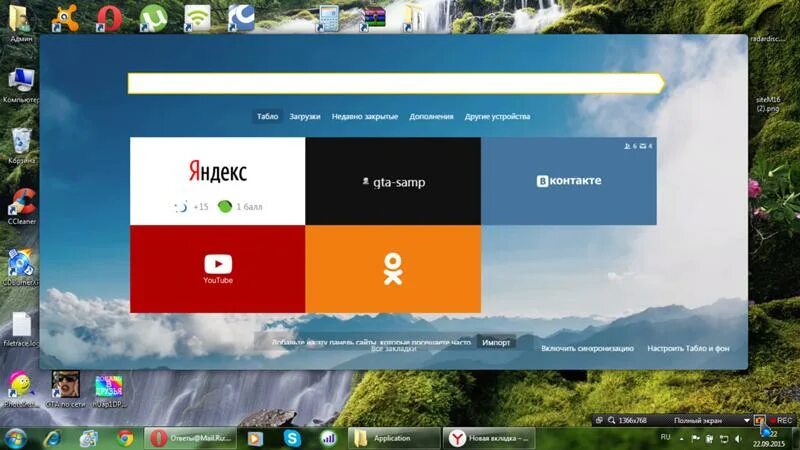
Task: Launch Internet Explorer from the taskbar
Action: tap(53, 438)
